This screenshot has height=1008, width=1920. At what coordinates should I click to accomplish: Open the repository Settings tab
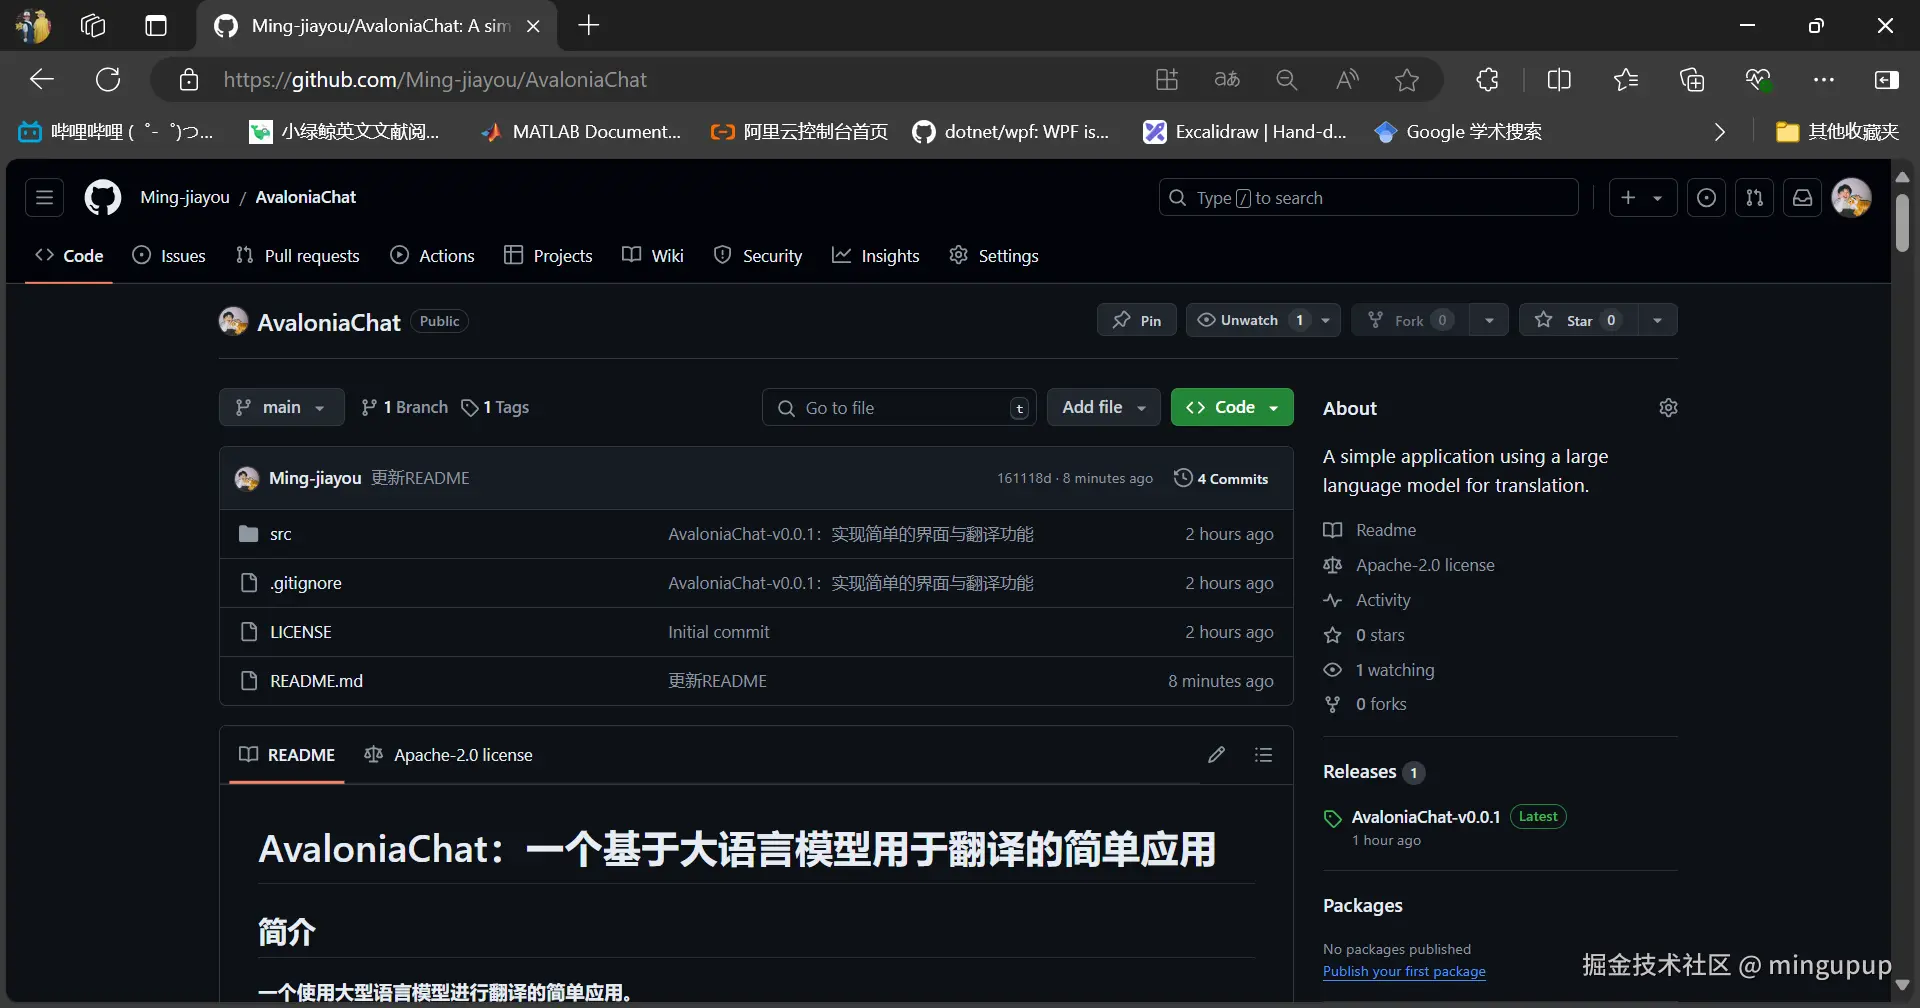(x=994, y=256)
